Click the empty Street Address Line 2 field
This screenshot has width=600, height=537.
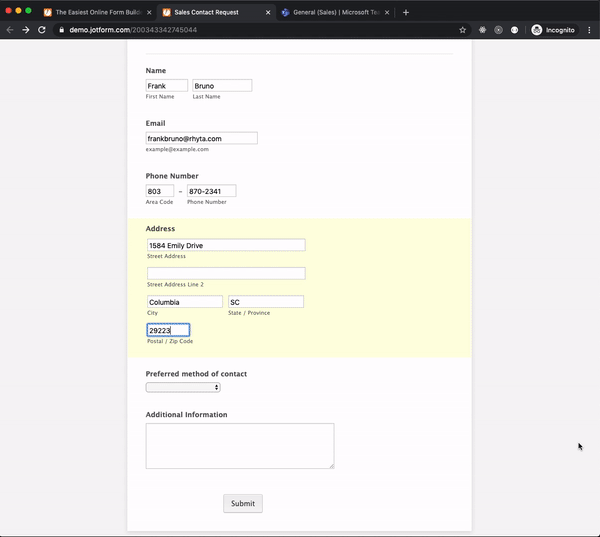[x=226, y=273]
